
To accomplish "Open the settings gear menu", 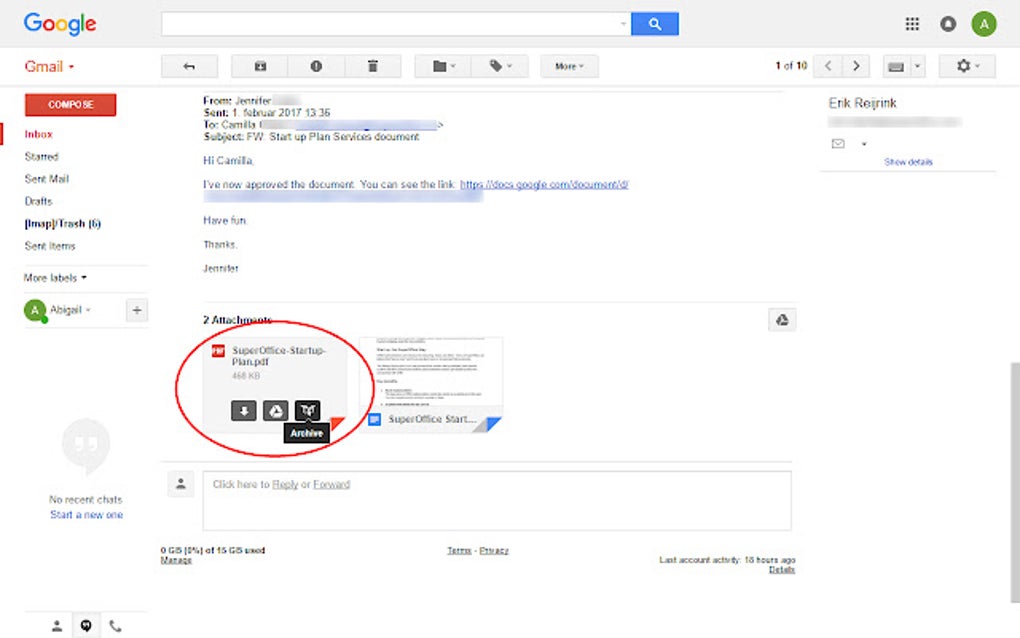I will pyautogui.click(x=966, y=66).
